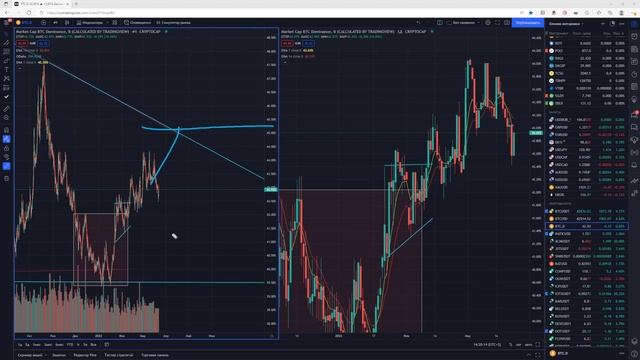
Task: Click the watchlist add symbol plus icon
Action: (x=603, y=24)
